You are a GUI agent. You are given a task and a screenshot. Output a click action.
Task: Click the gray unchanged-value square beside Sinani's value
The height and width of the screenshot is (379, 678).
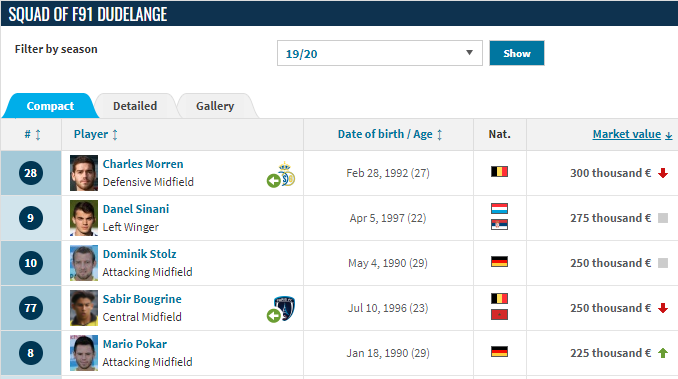point(663,218)
